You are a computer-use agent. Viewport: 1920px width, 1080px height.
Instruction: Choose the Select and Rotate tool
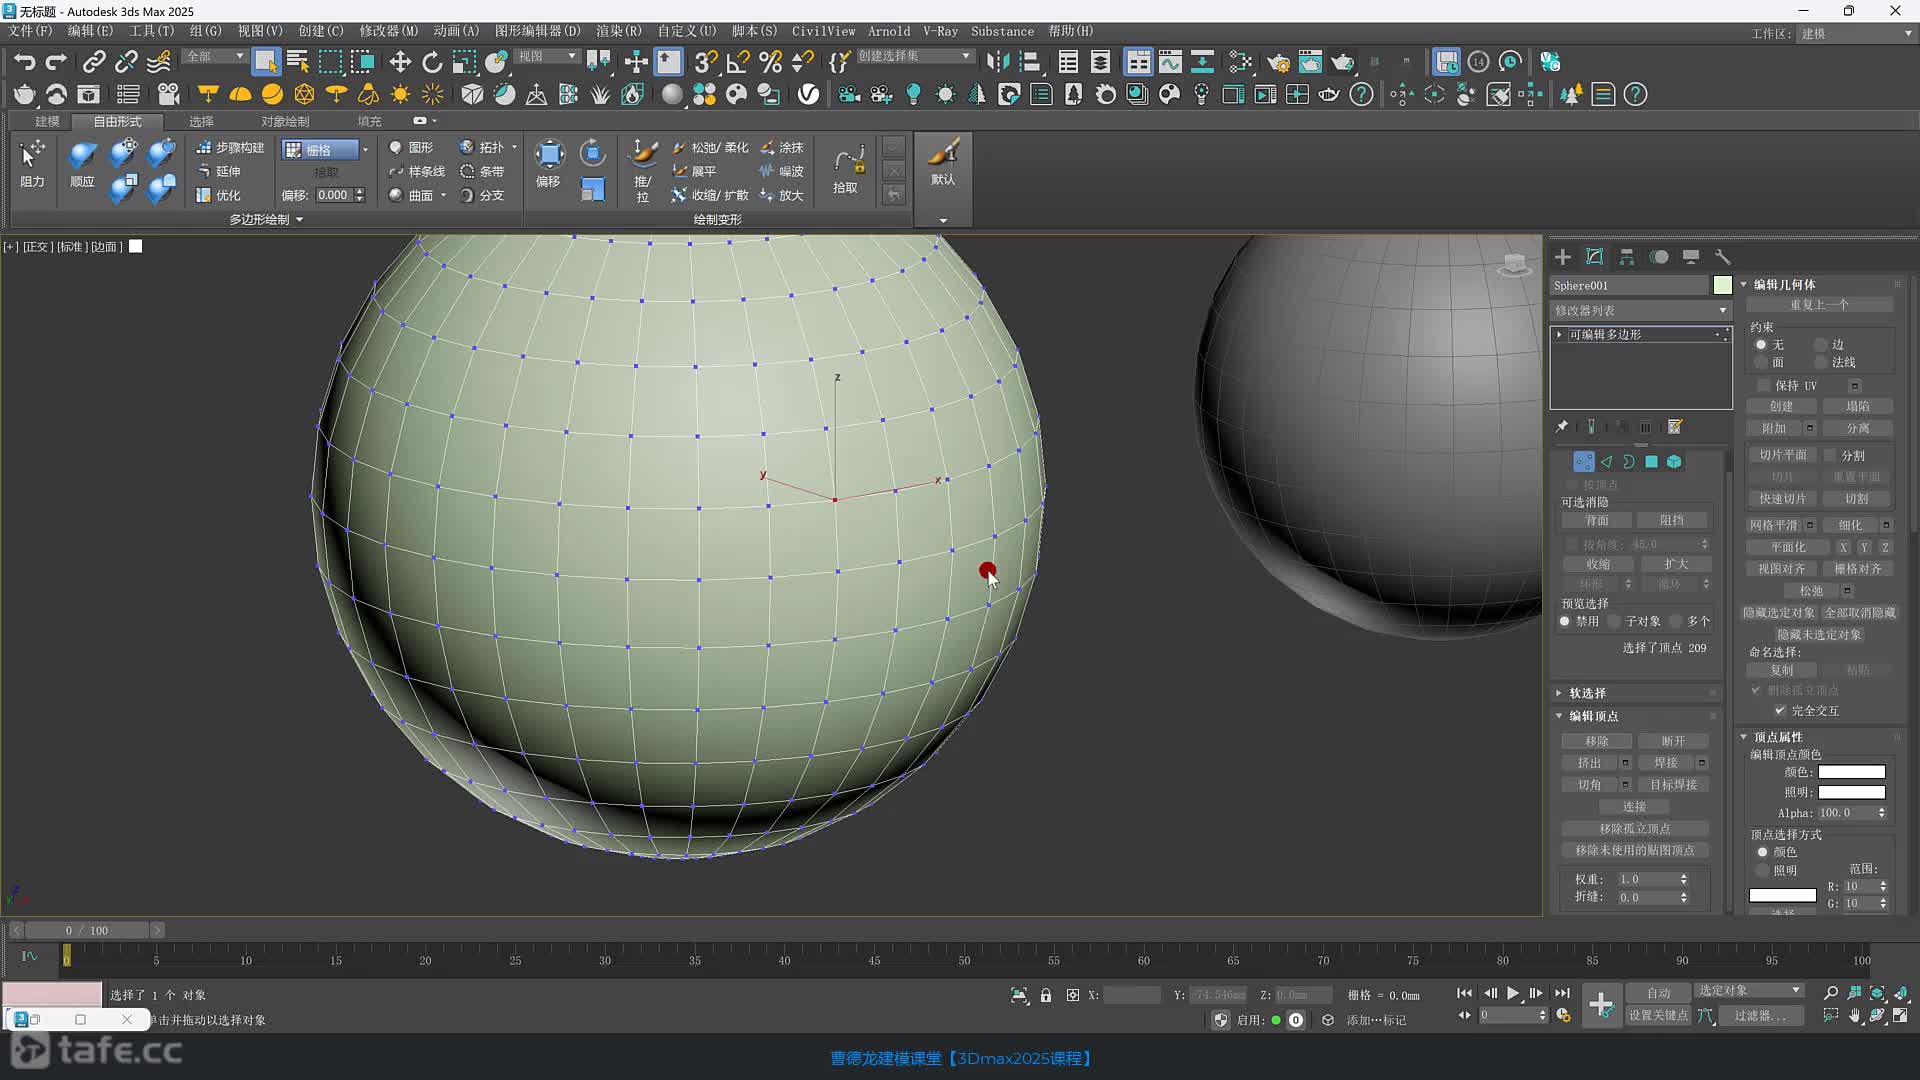click(432, 62)
